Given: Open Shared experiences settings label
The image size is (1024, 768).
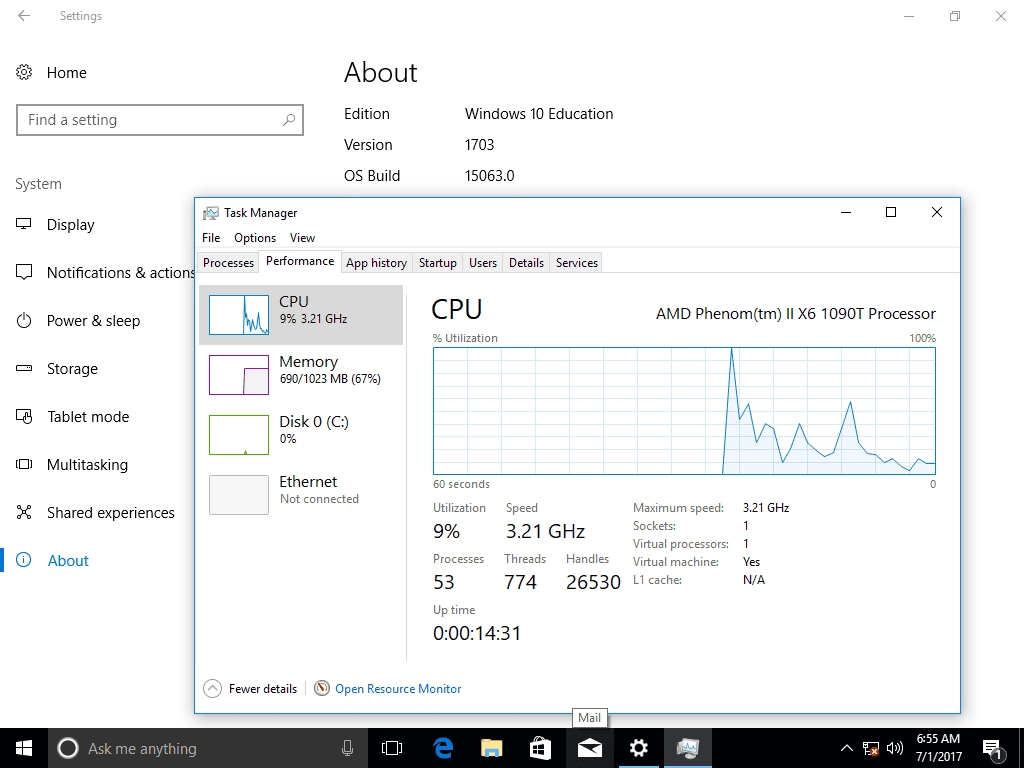Looking at the screenshot, I should (x=111, y=513).
